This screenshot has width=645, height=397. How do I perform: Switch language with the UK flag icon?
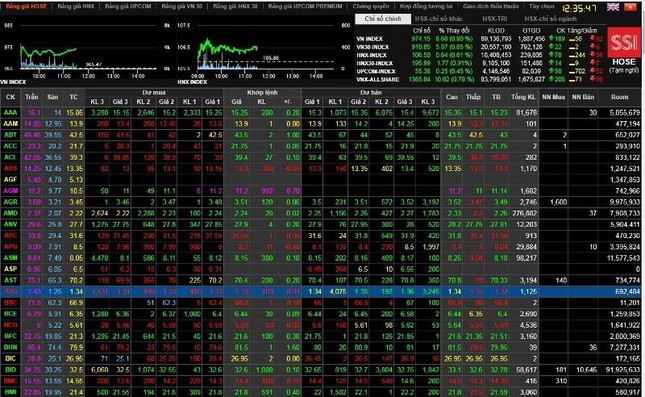[x=613, y=7]
